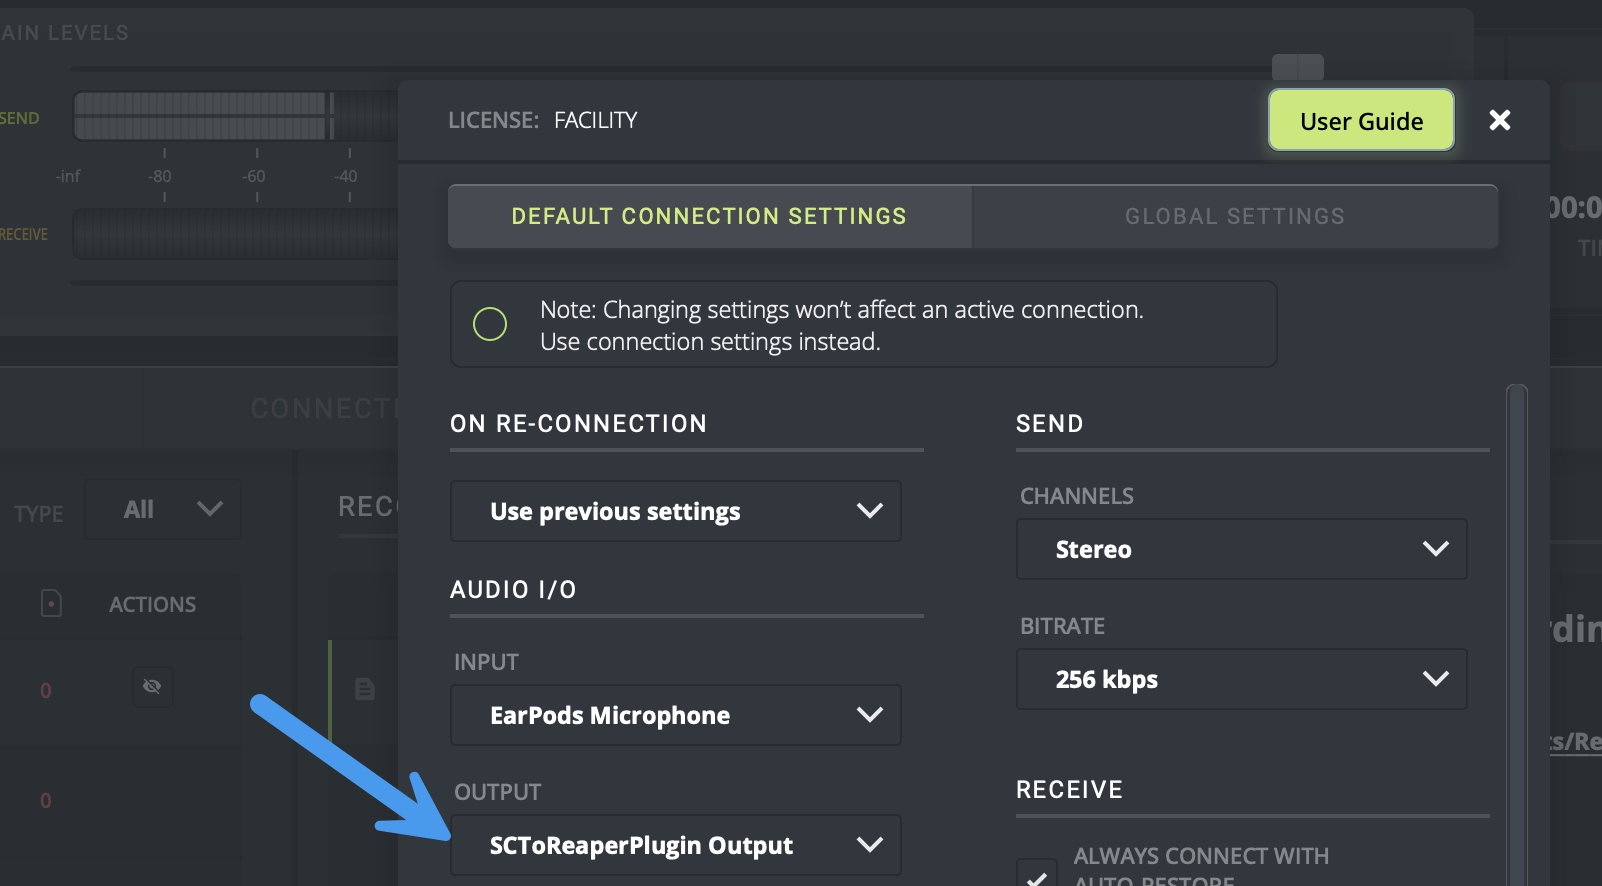Image resolution: width=1602 pixels, height=886 pixels.
Task: Switch to the Global Settings tab
Action: coord(1234,216)
